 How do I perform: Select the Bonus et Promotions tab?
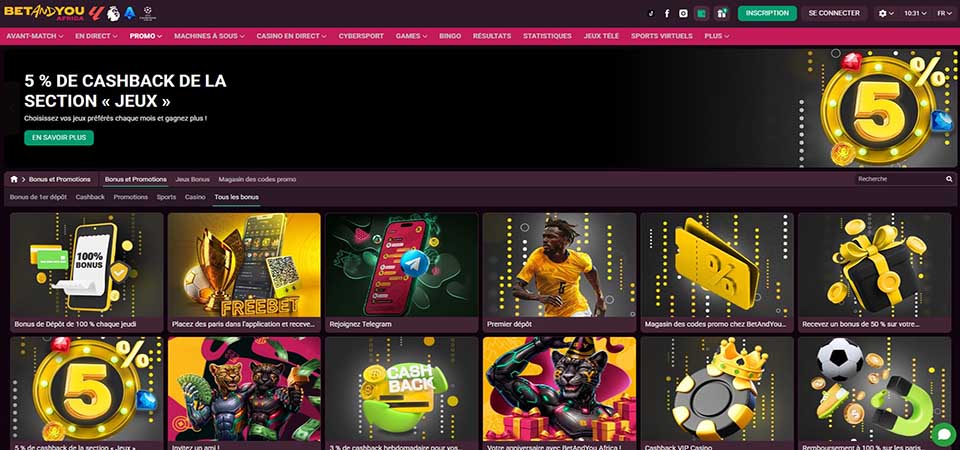(135, 179)
